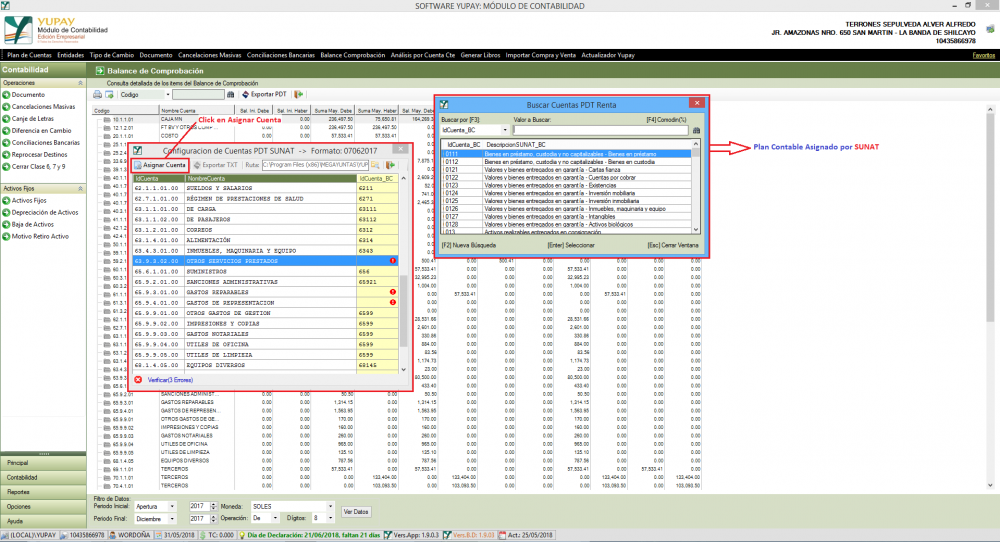Click error icon on GASTOS DE REPRESENTACION row
Viewport: 1000px width, 542px height.
pyautogui.click(x=393, y=302)
